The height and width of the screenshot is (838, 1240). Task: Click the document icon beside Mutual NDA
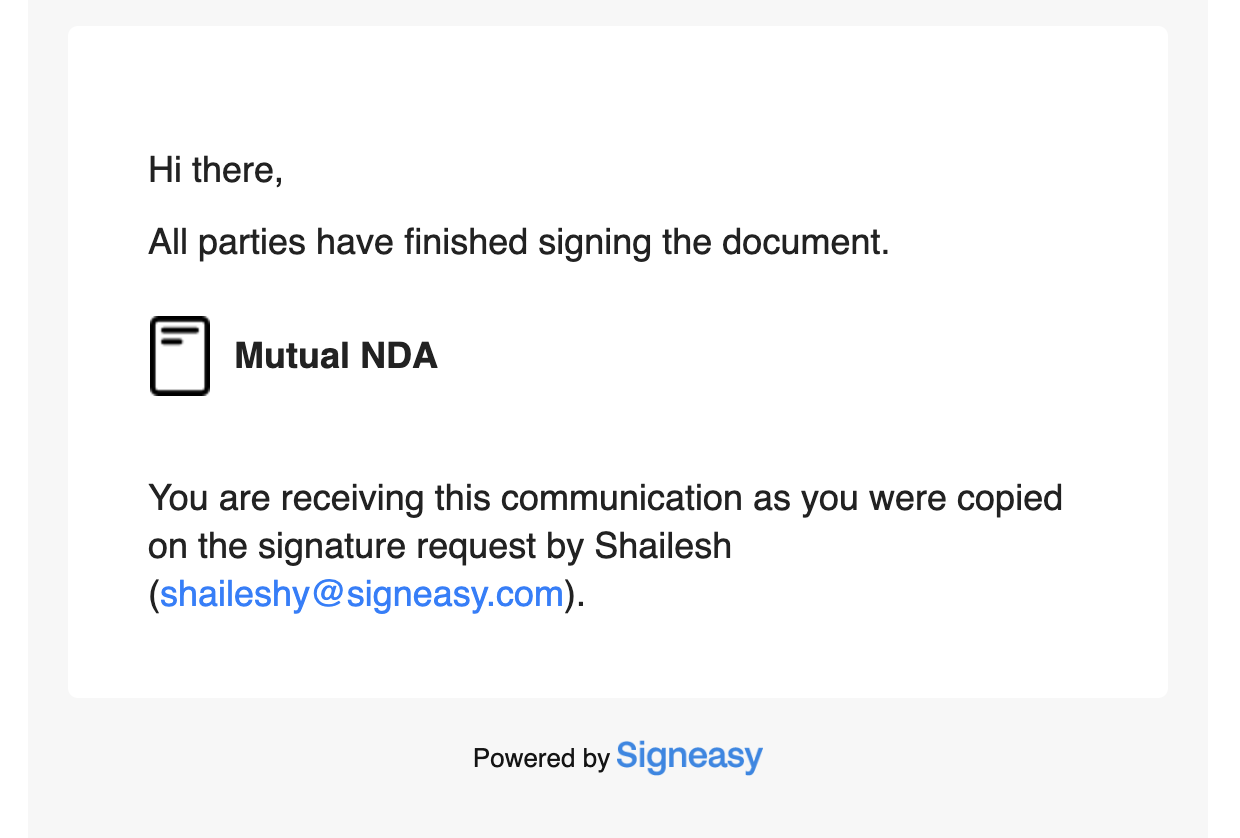180,356
